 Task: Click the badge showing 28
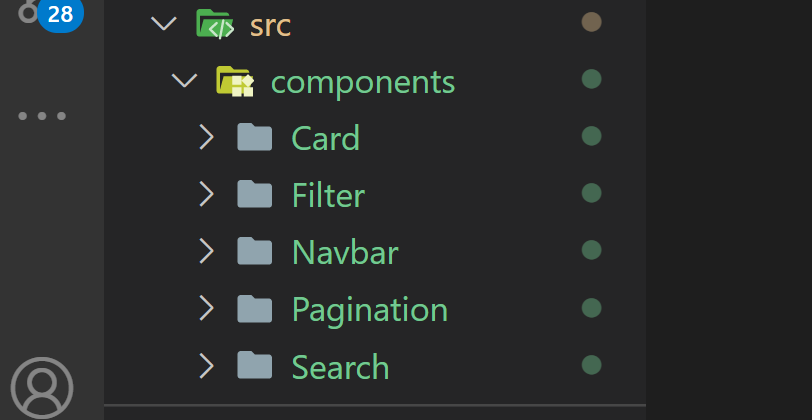pyautogui.click(x=60, y=15)
